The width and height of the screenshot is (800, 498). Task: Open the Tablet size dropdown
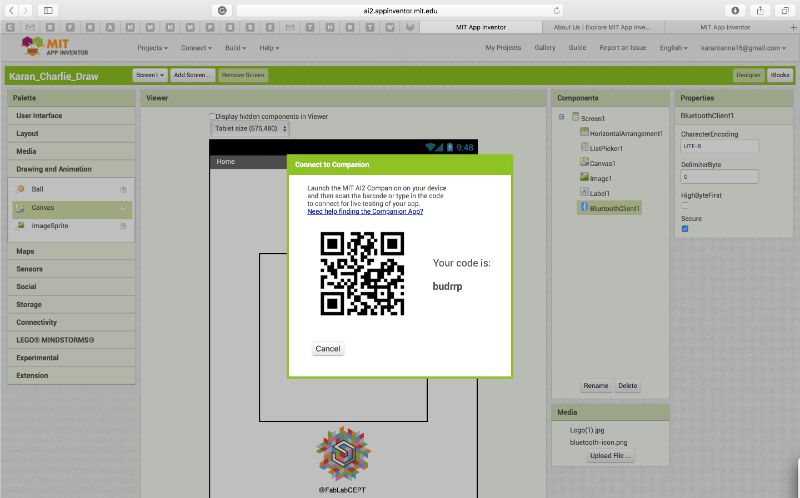click(x=250, y=129)
